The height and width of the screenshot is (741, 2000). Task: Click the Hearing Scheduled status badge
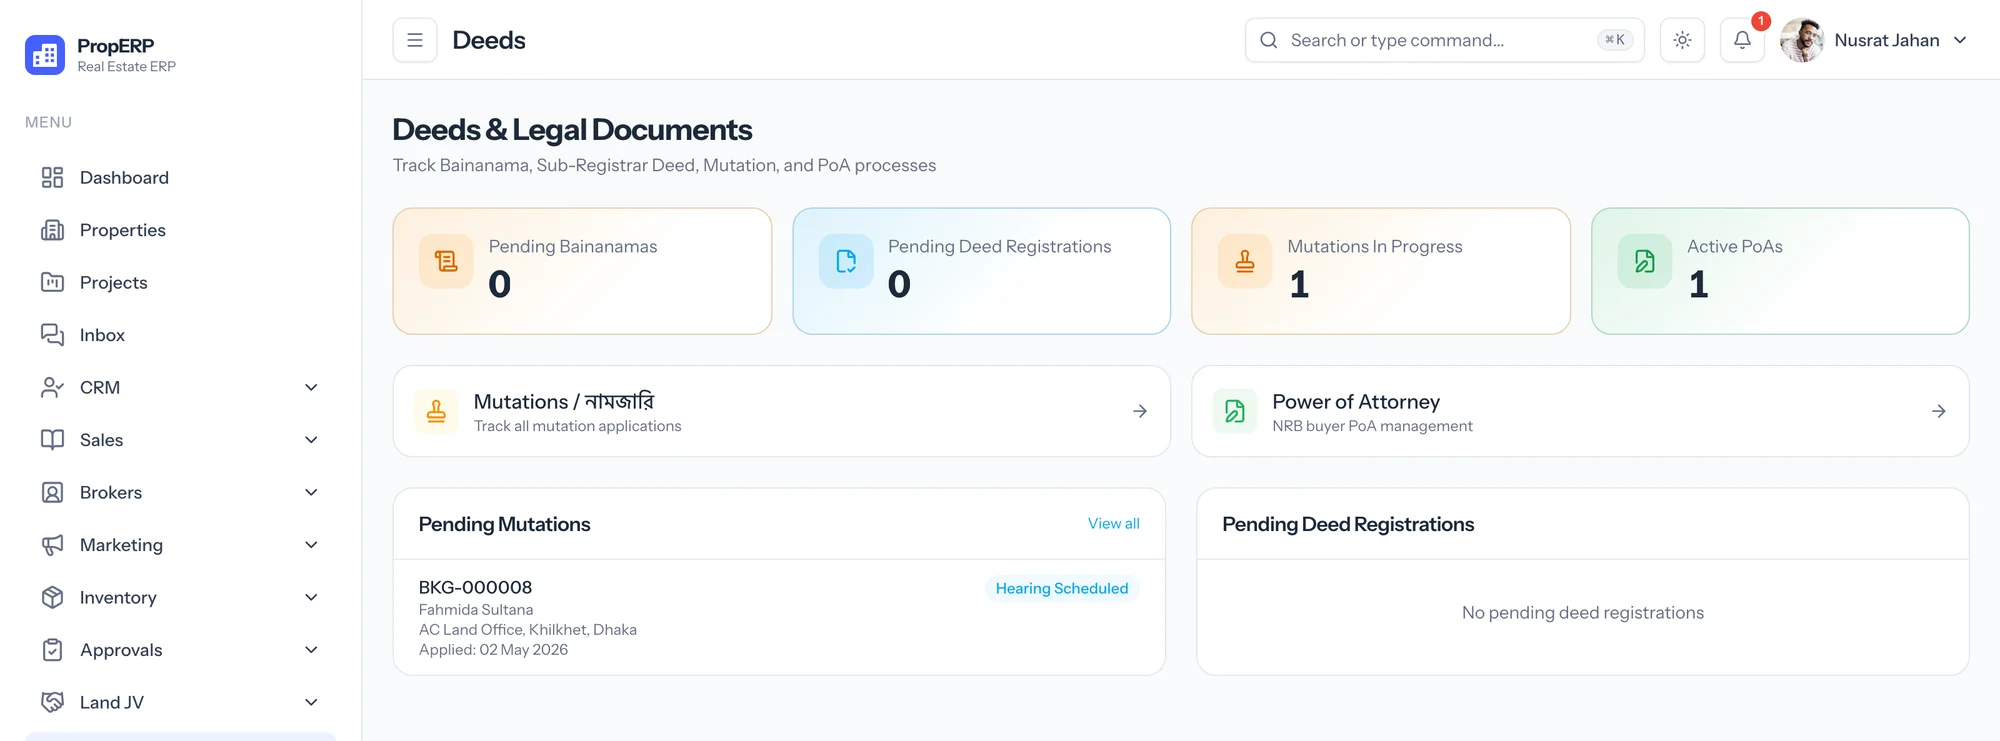pos(1061,589)
